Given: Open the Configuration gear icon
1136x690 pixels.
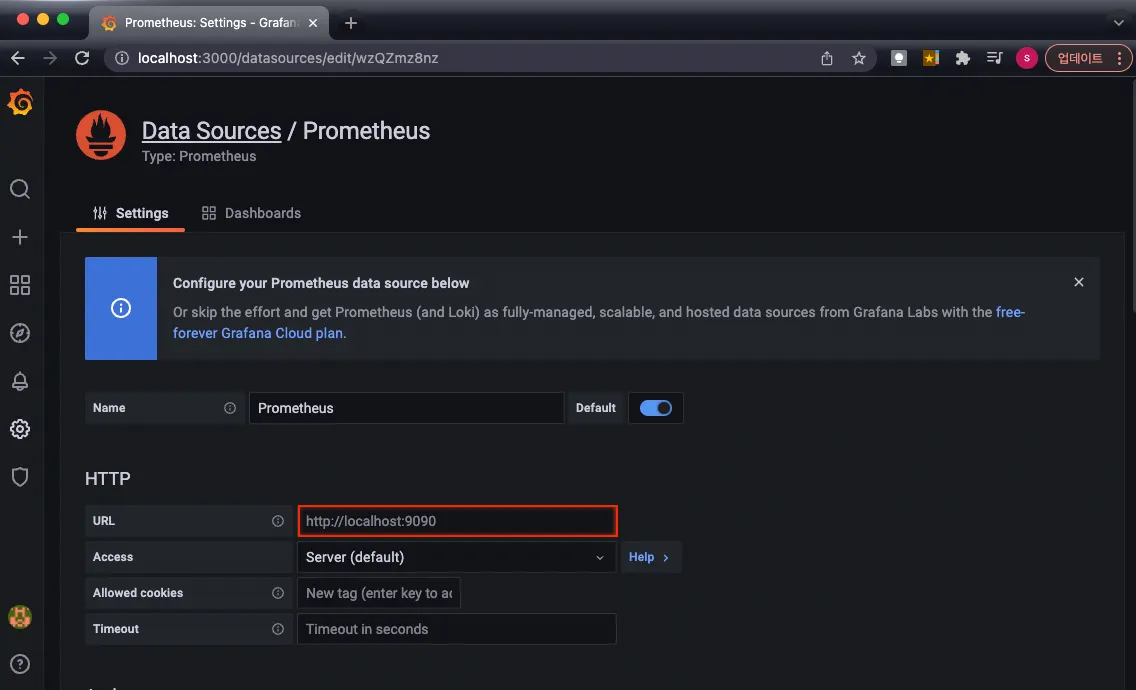Looking at the screenshot, I should tap(20, 429).
